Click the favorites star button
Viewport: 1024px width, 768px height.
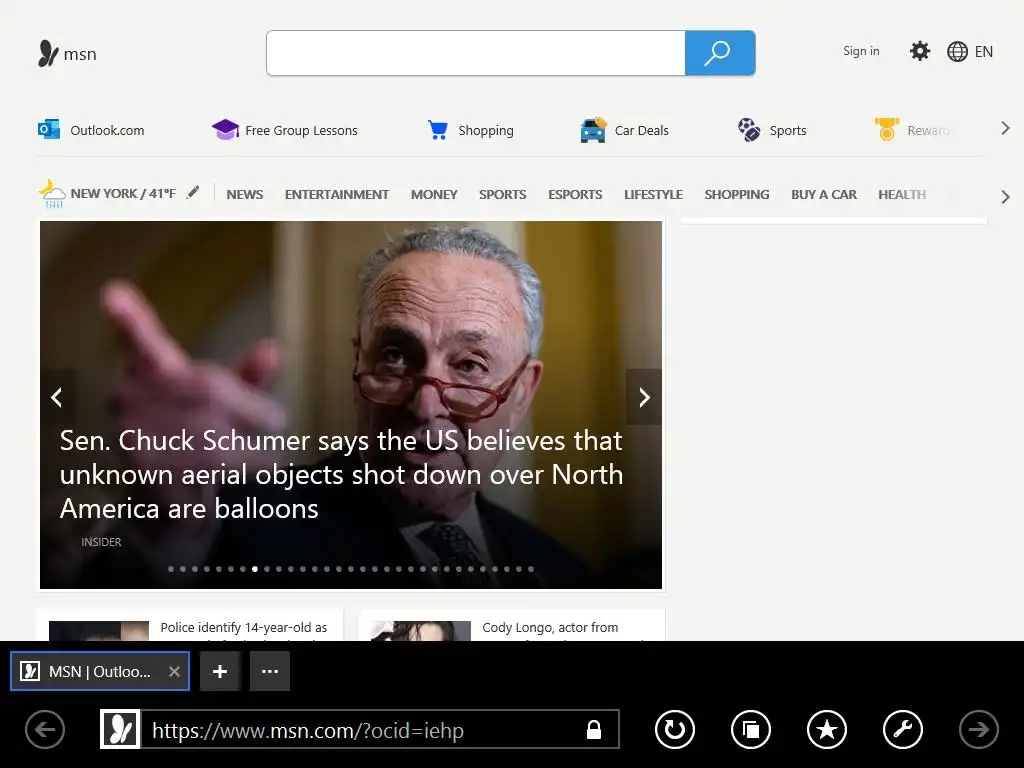point(827,729)
